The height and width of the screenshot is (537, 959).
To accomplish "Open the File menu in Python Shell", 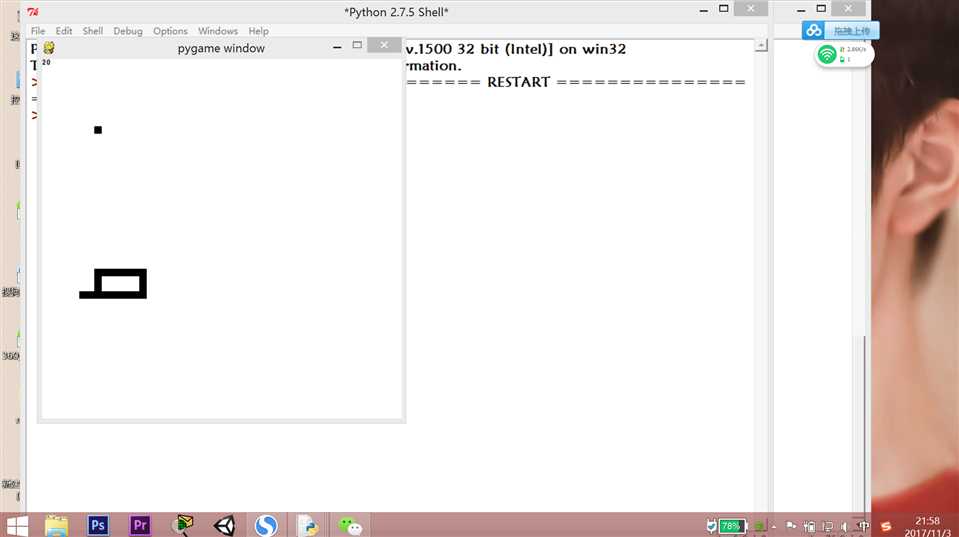I will tap(38, 31).
